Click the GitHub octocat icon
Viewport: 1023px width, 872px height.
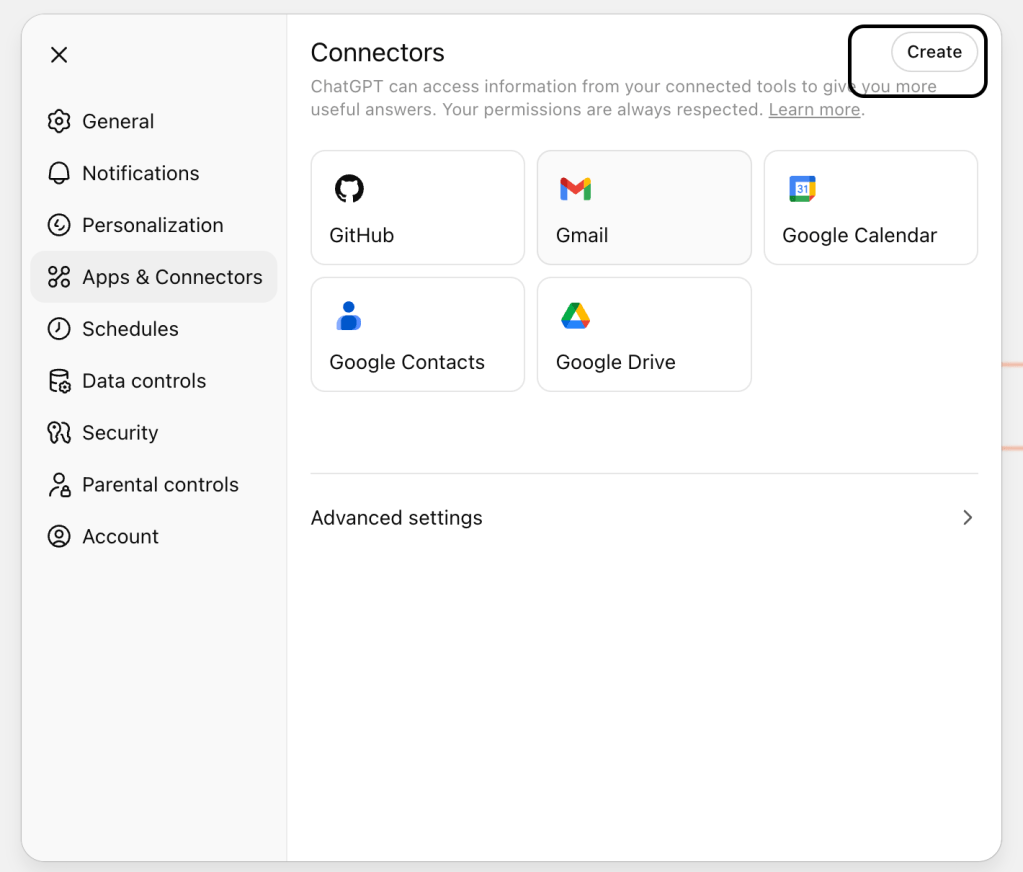[349, 188]
